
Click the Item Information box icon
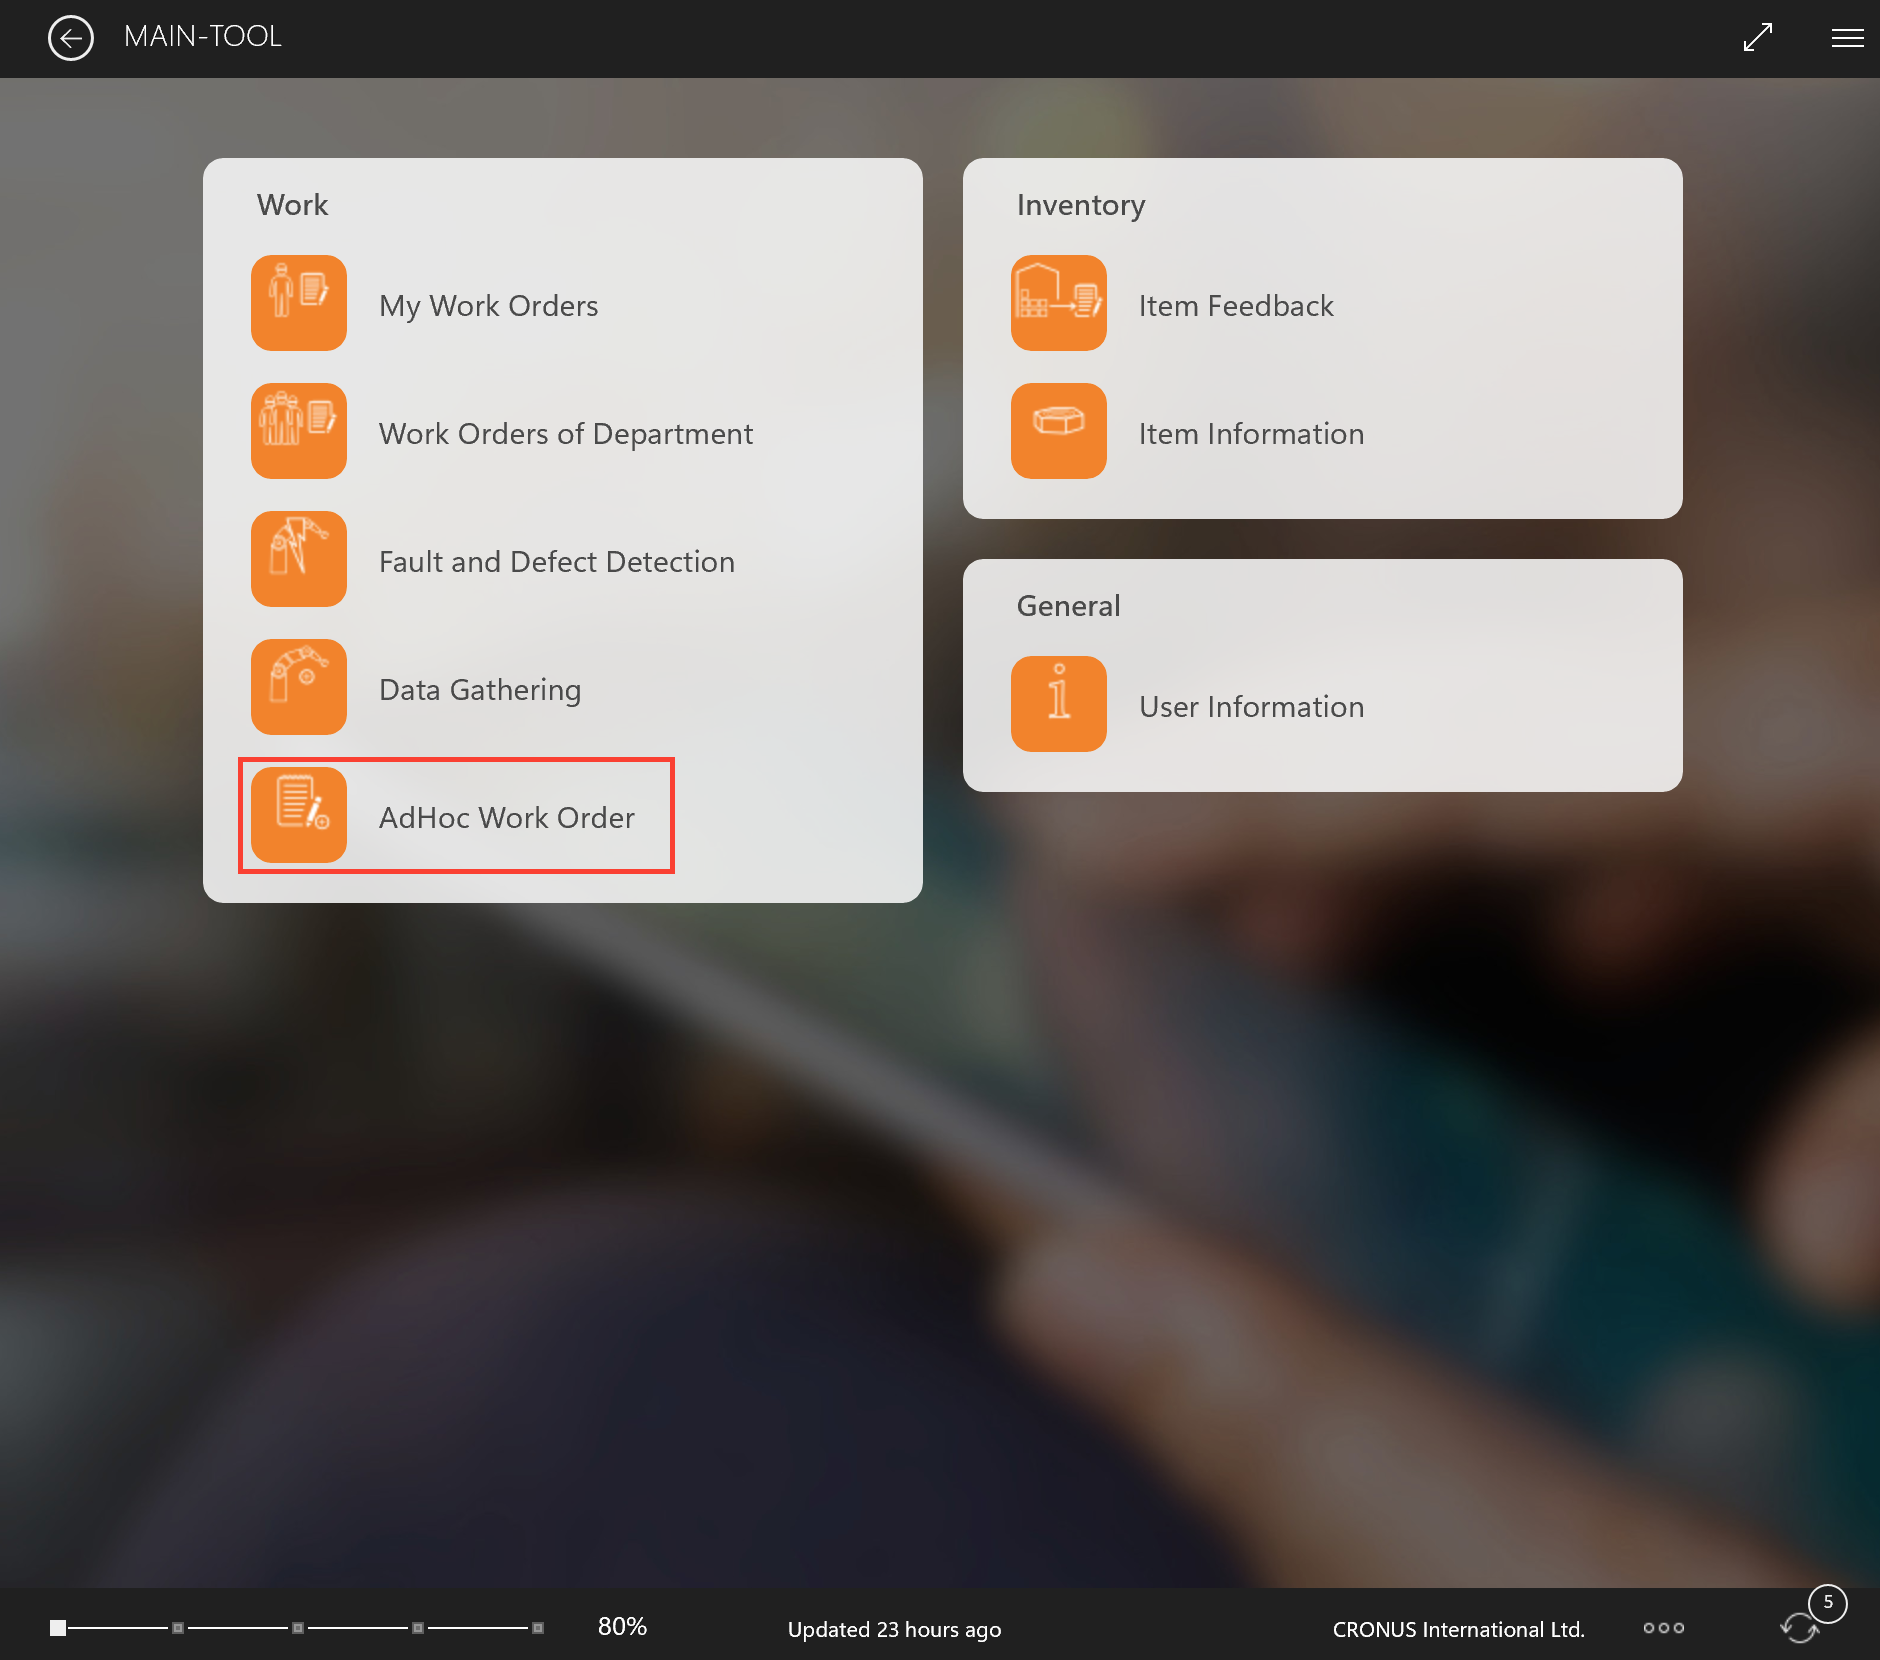(1059, 431)
